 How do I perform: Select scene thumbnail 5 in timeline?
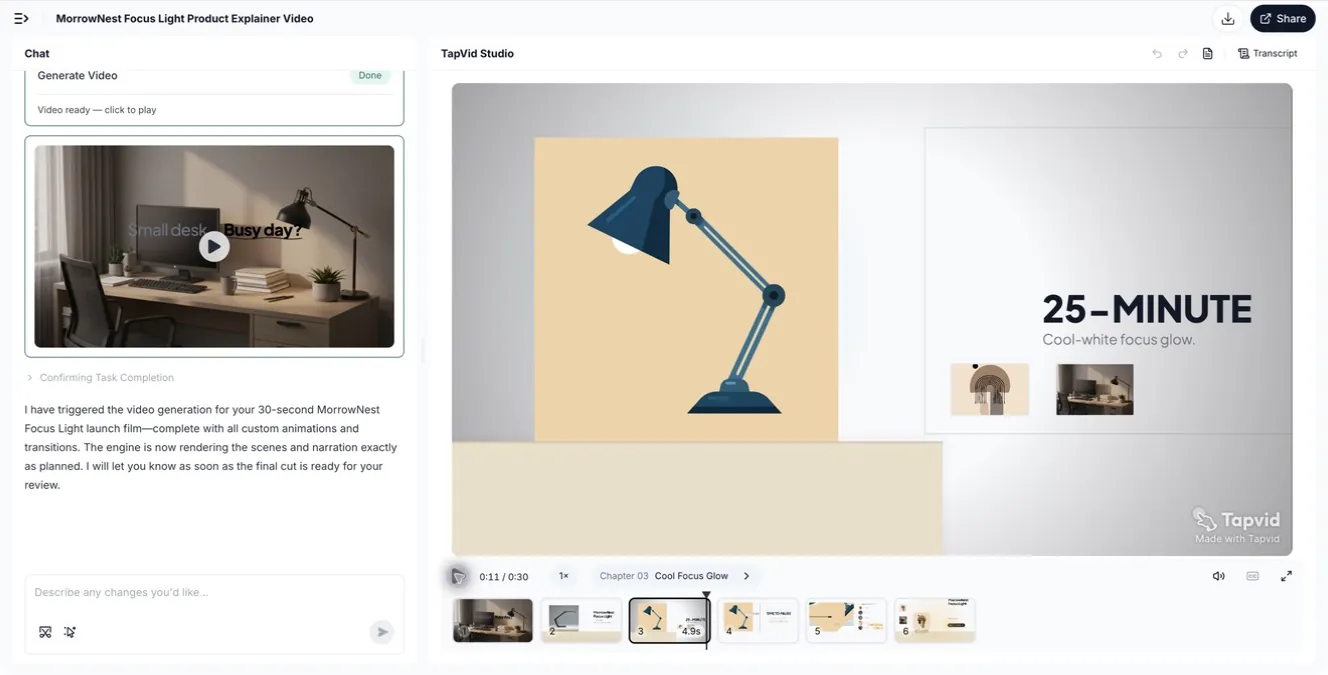(846, 620)
